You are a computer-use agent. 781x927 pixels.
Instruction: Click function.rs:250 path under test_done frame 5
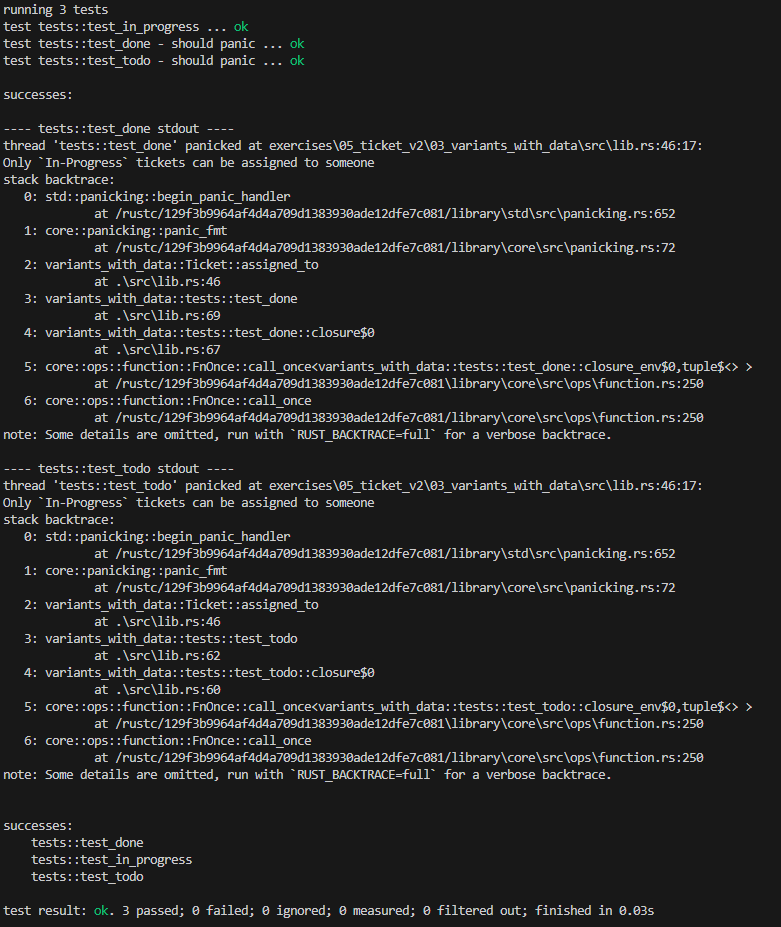410,384
